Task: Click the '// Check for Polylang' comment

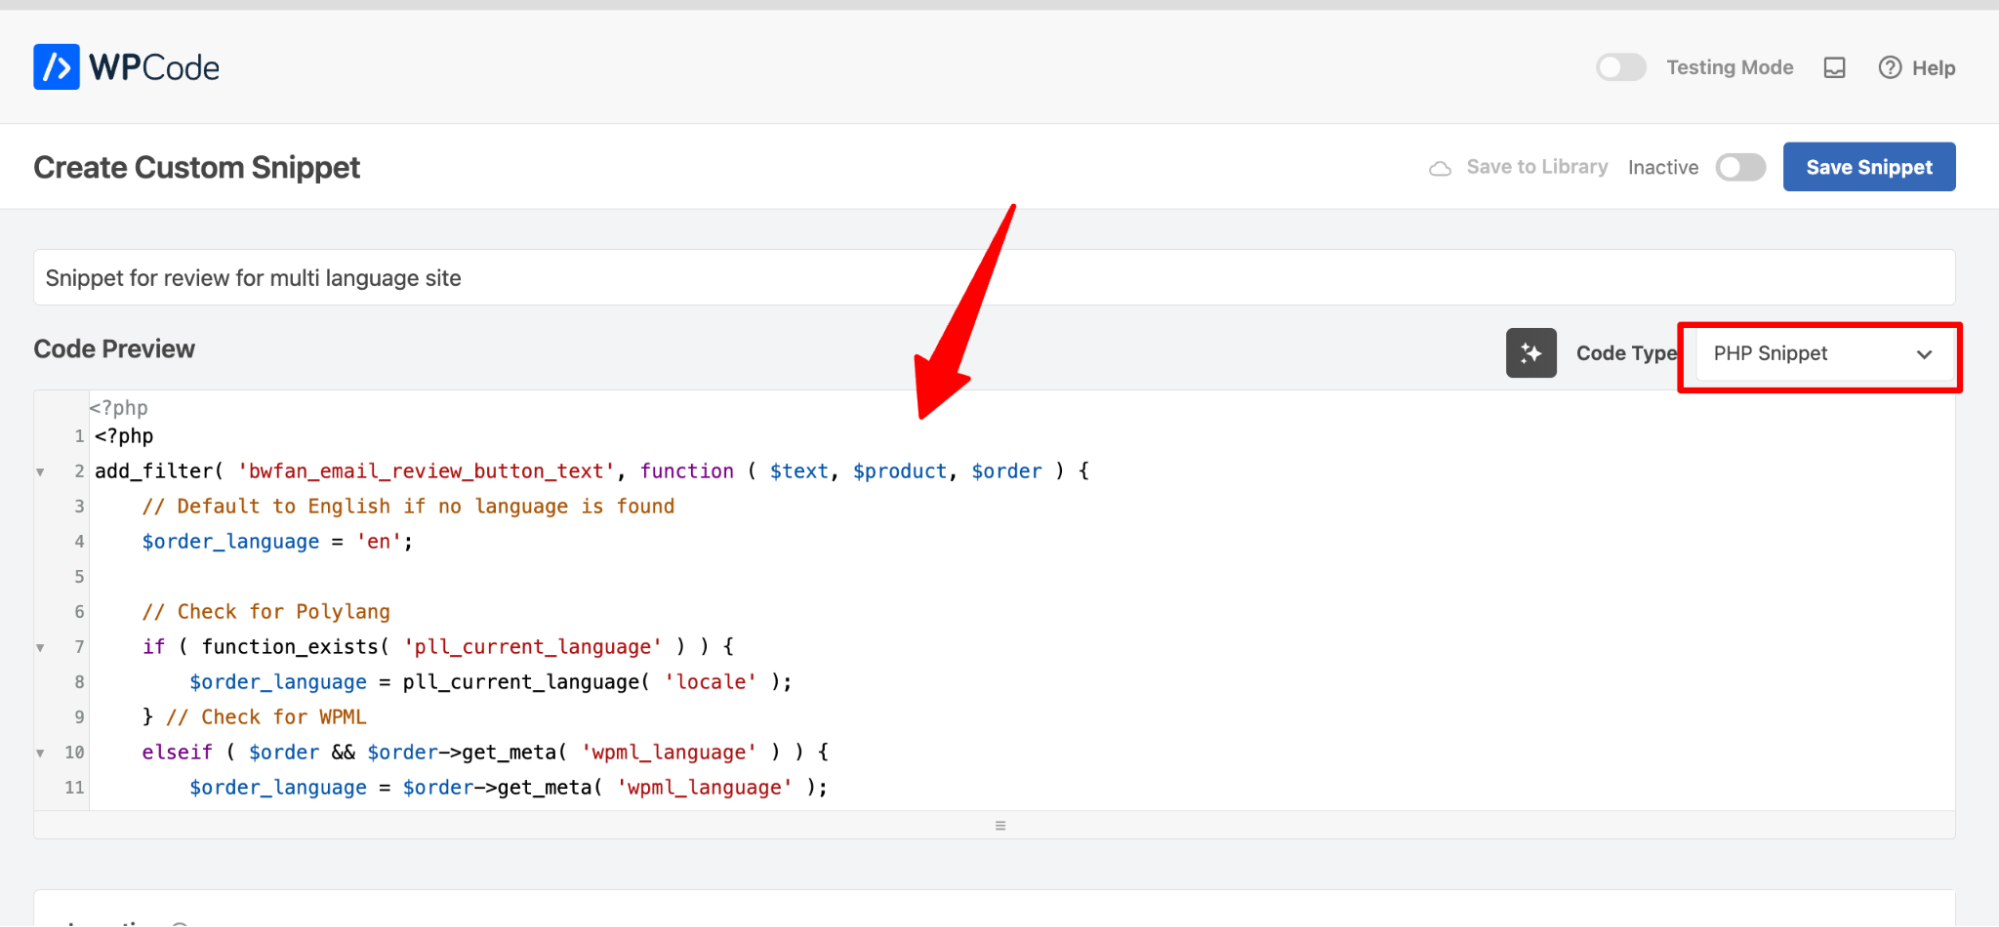Action: click(266, 611)
